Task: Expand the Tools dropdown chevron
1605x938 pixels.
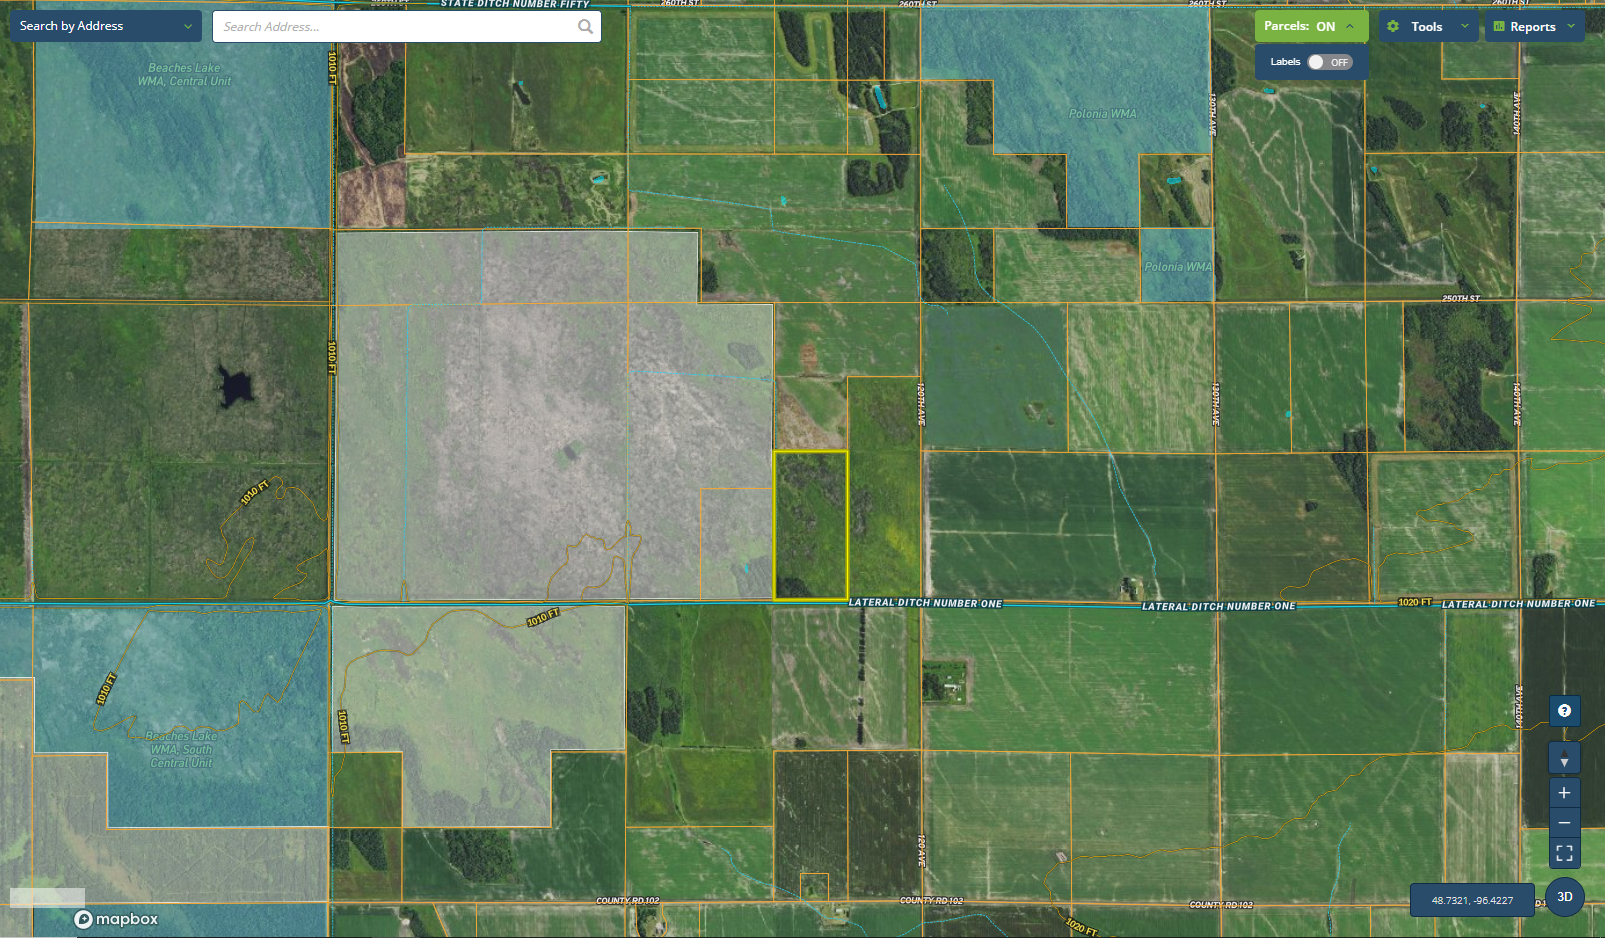Action: (x=1465, y=27)
